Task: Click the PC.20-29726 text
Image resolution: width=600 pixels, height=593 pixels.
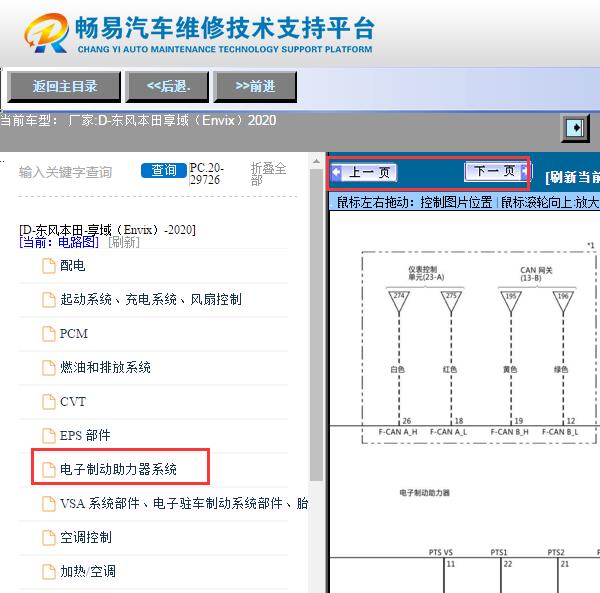Action: coord(207,174)
